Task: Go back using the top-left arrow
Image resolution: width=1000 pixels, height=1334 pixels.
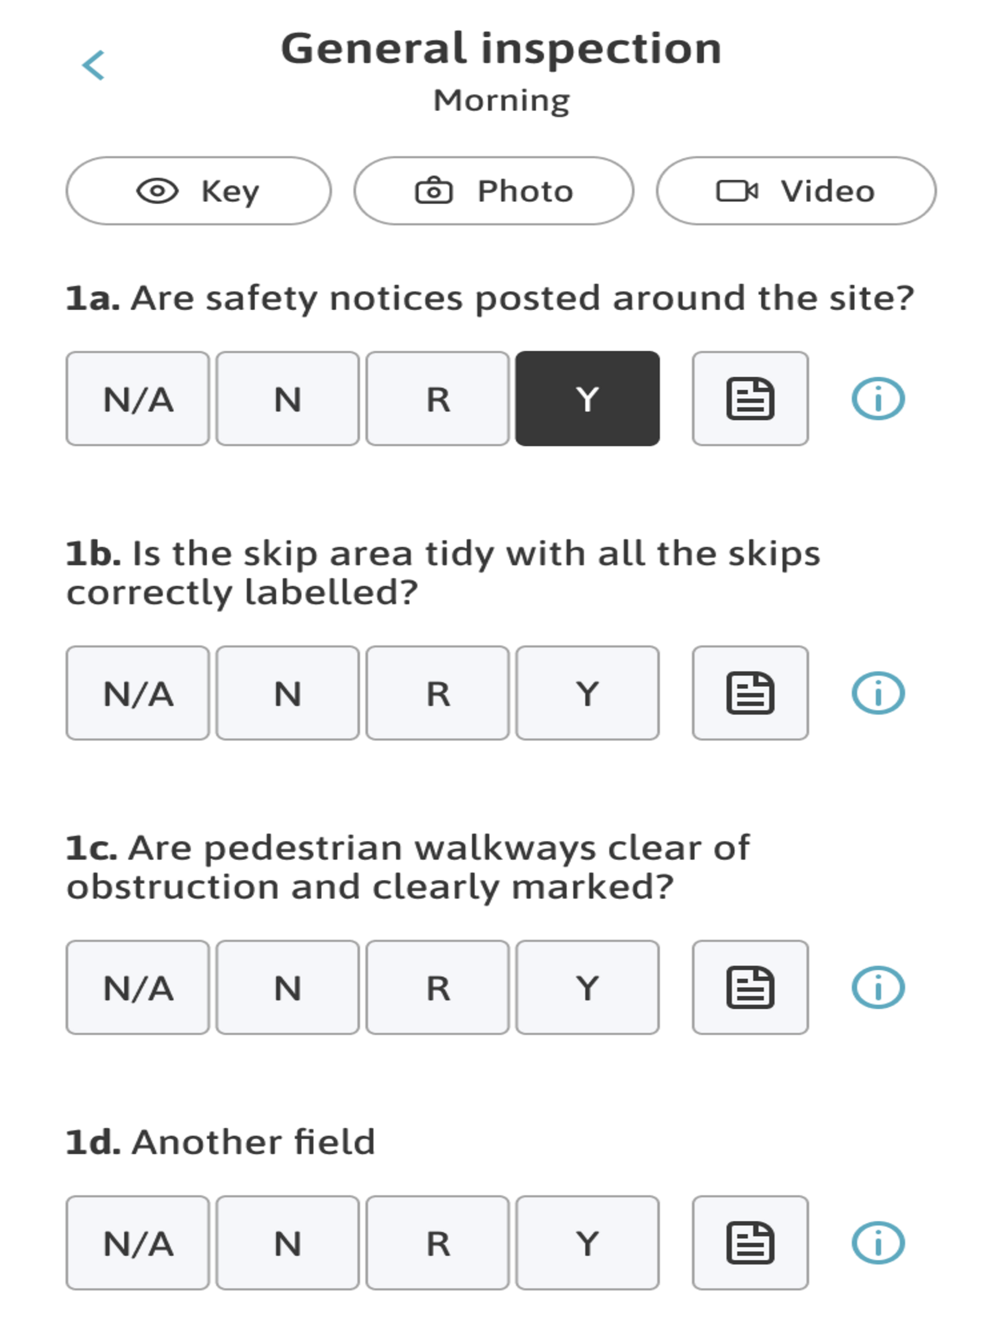Action: 94,66
